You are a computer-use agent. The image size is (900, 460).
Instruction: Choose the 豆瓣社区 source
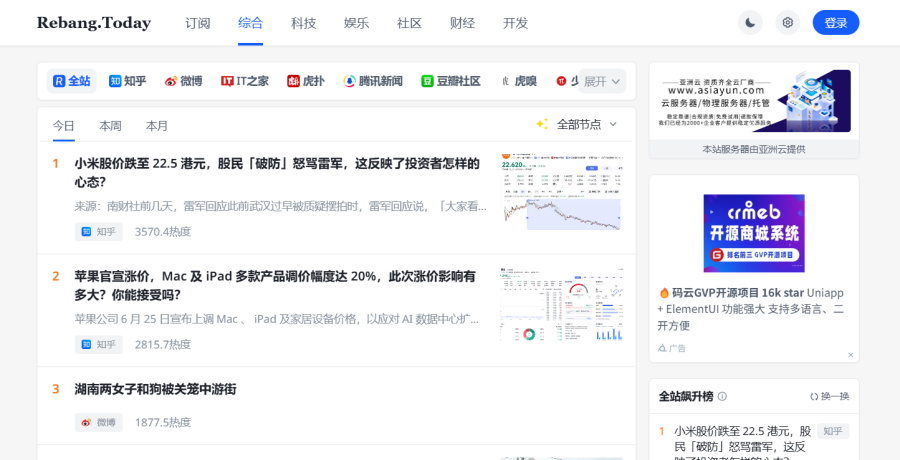[451, 81]
